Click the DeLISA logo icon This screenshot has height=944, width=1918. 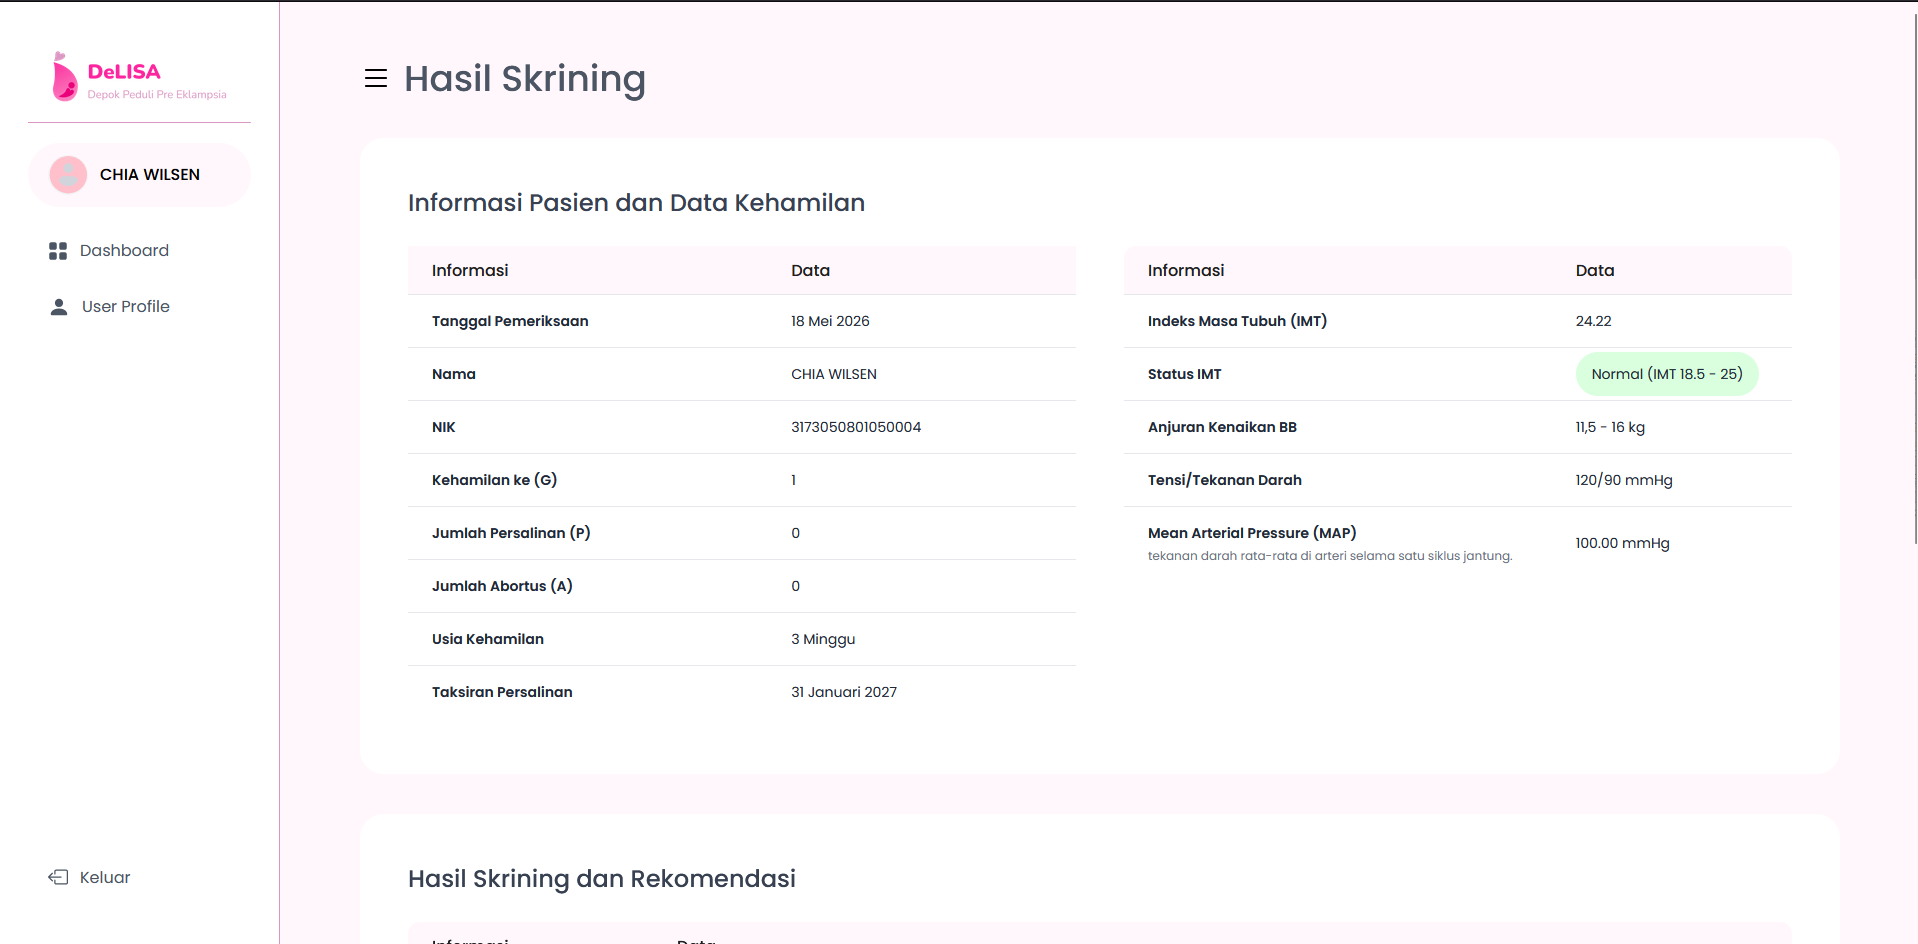pyautogui.click(x=64, y=77)
